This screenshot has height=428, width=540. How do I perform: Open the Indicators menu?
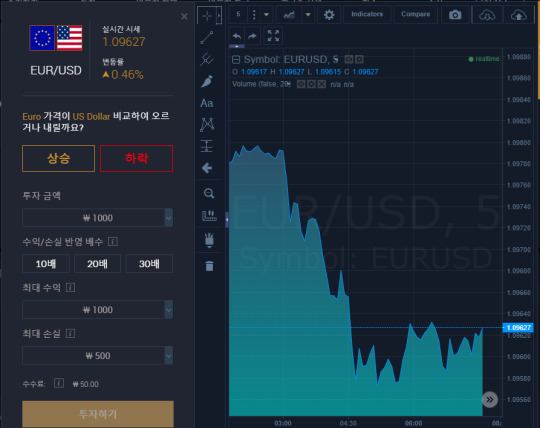click(x=367, y=14)
